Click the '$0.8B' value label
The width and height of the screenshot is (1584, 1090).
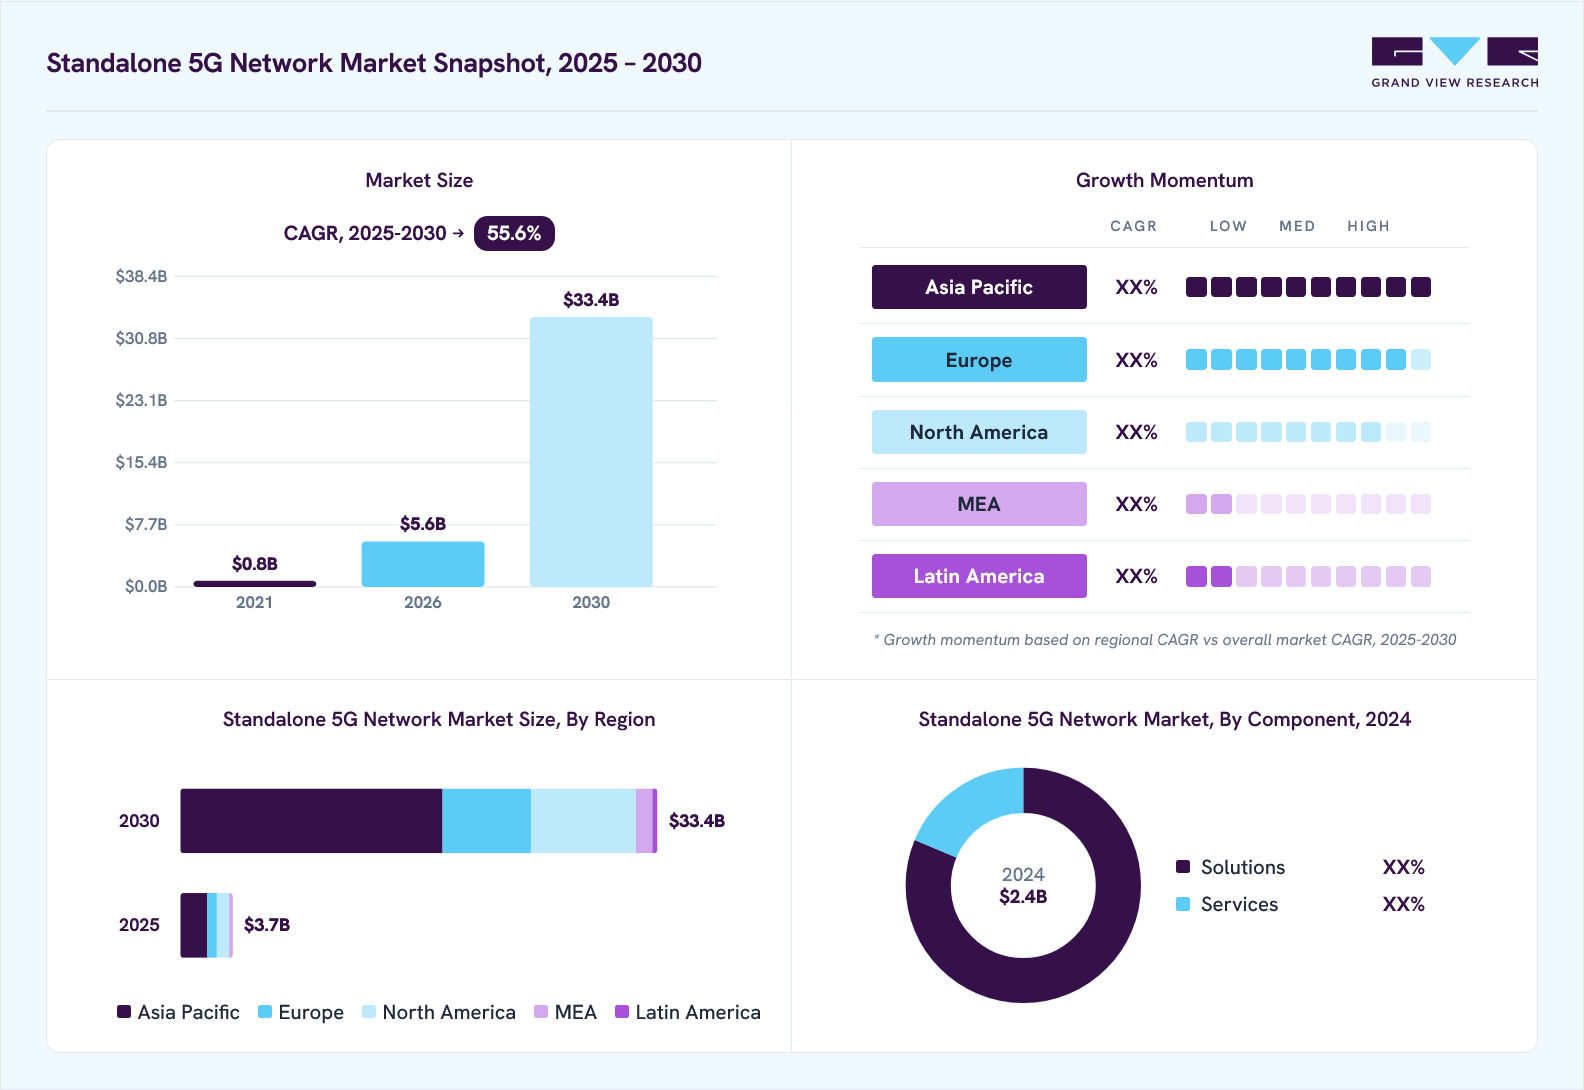(x=255, y=564)
